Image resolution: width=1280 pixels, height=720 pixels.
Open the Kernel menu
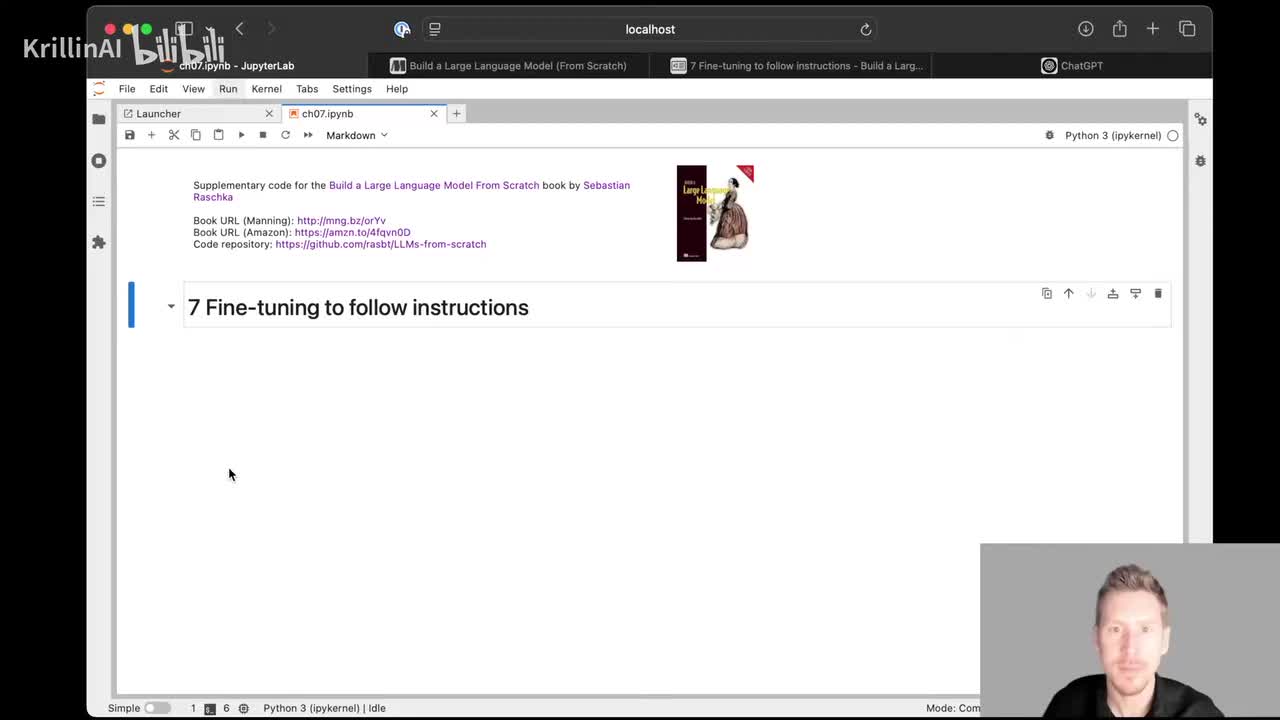point(266,89)
